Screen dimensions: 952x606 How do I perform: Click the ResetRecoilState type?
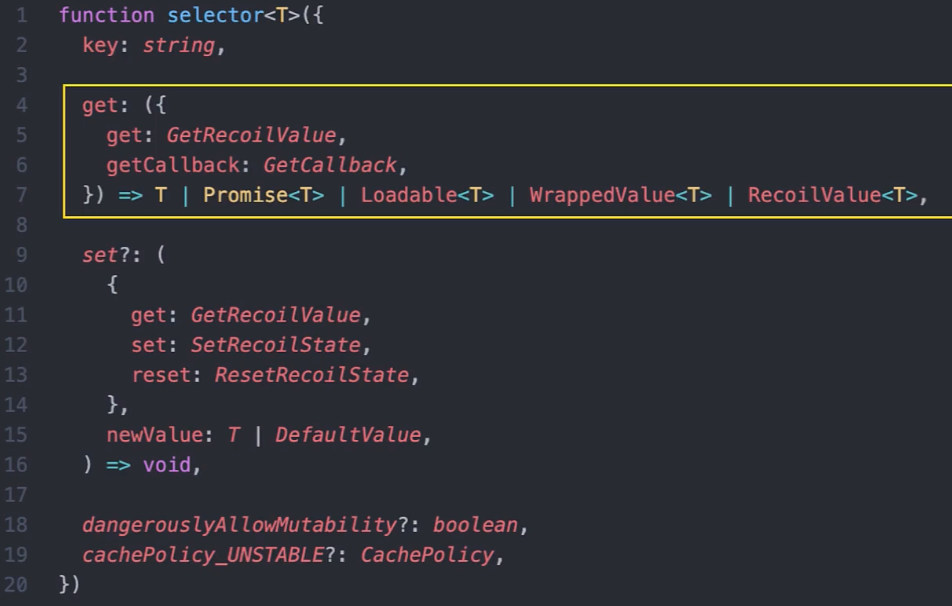click(x=311, y=375)
